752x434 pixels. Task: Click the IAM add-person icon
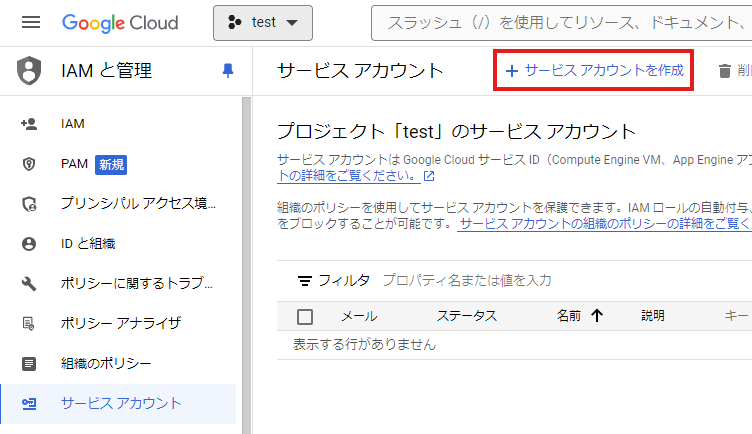(x=29, y=124)
